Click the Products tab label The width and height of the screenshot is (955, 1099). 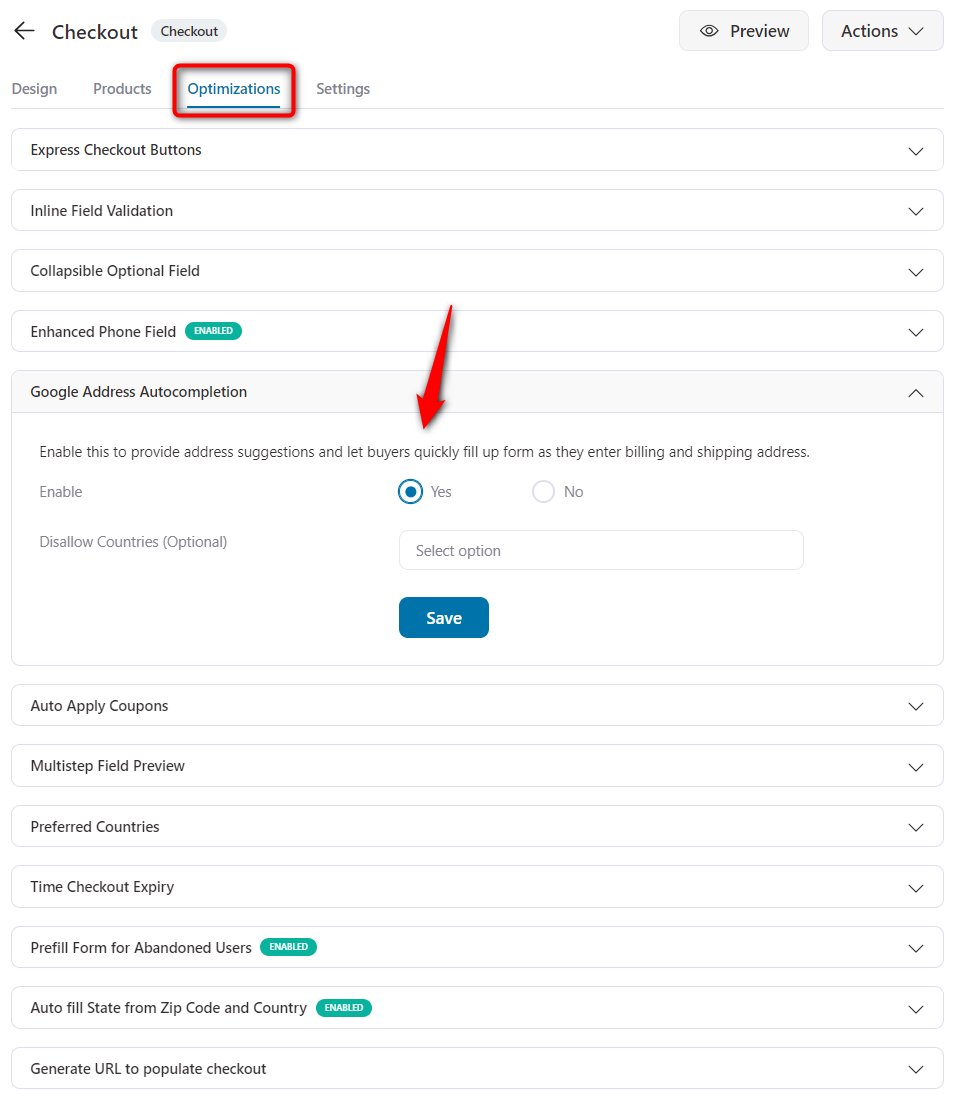point(121,89)
